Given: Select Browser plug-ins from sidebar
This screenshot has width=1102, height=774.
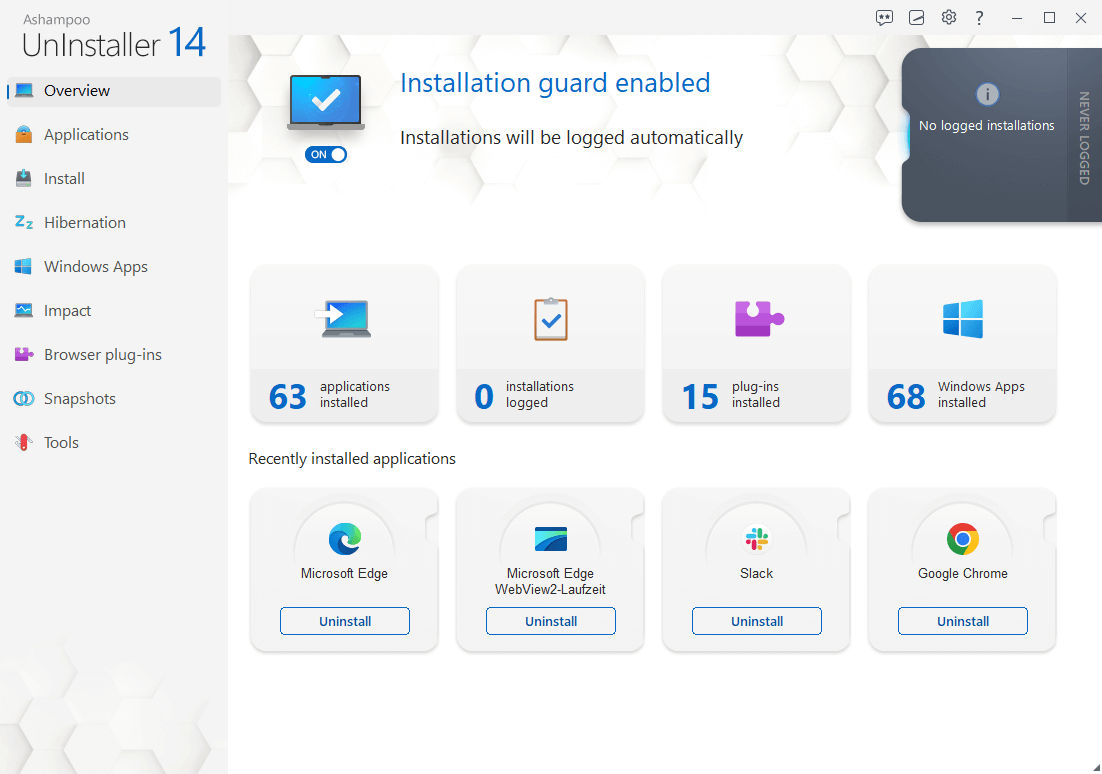Looking at the screenshot, I should pyautogui.click(x=102, y=355).
